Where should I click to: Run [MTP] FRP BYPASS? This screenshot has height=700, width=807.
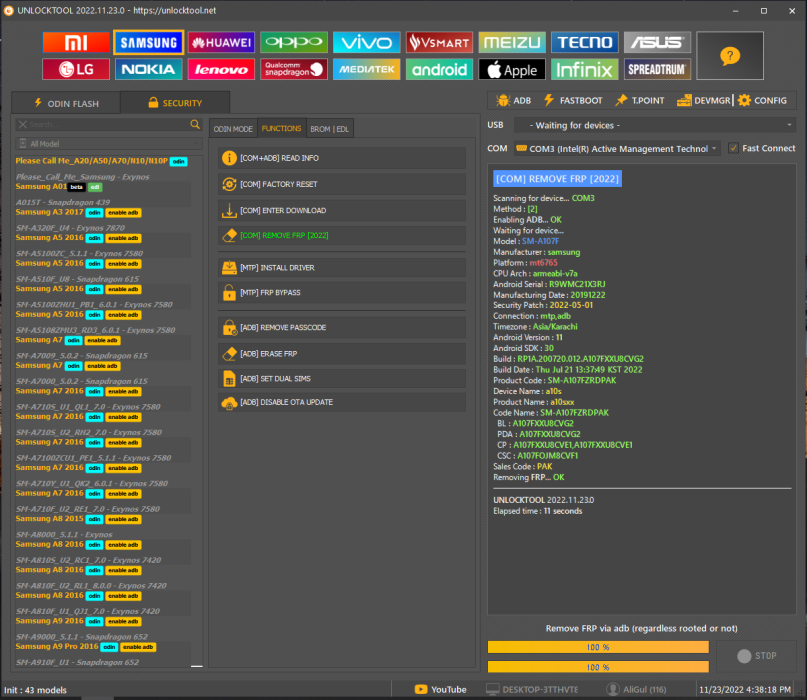point(342,292)
